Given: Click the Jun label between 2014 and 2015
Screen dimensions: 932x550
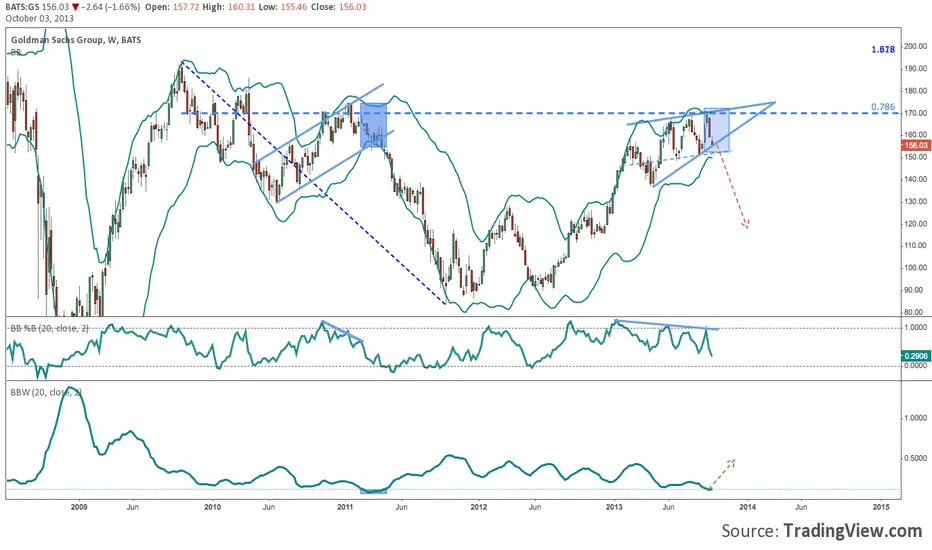Looking at the screenshot, I should click(801, 507).
